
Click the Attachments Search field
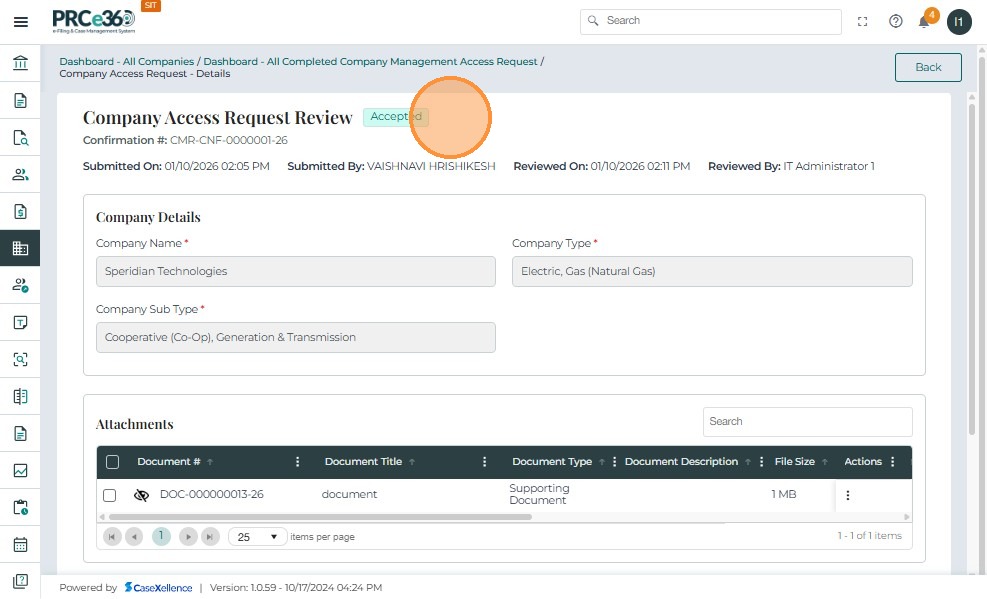coord(808,422)
